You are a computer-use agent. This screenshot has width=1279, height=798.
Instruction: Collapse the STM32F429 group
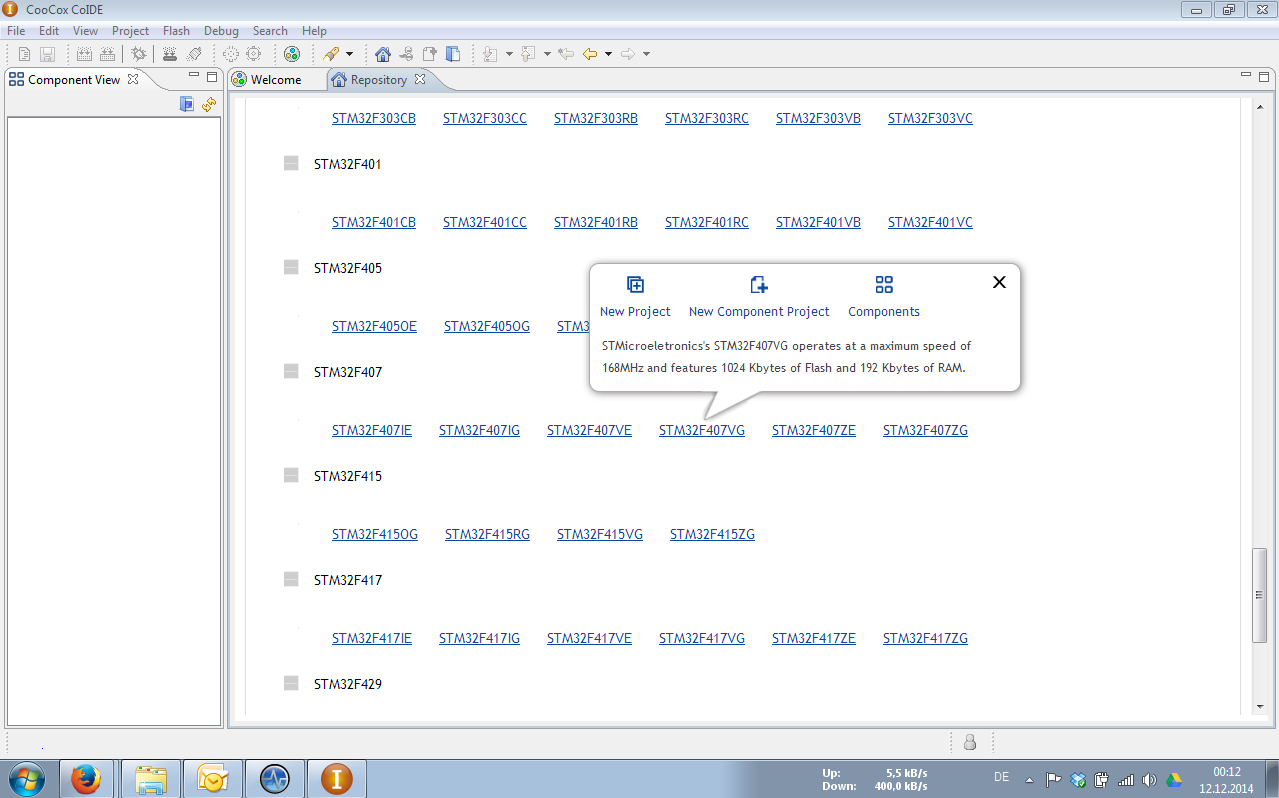[291, 683]
